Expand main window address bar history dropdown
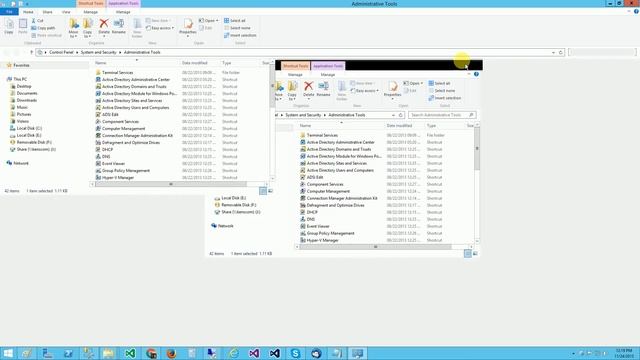This screenshot has width=640, height=360. point(553,52)
